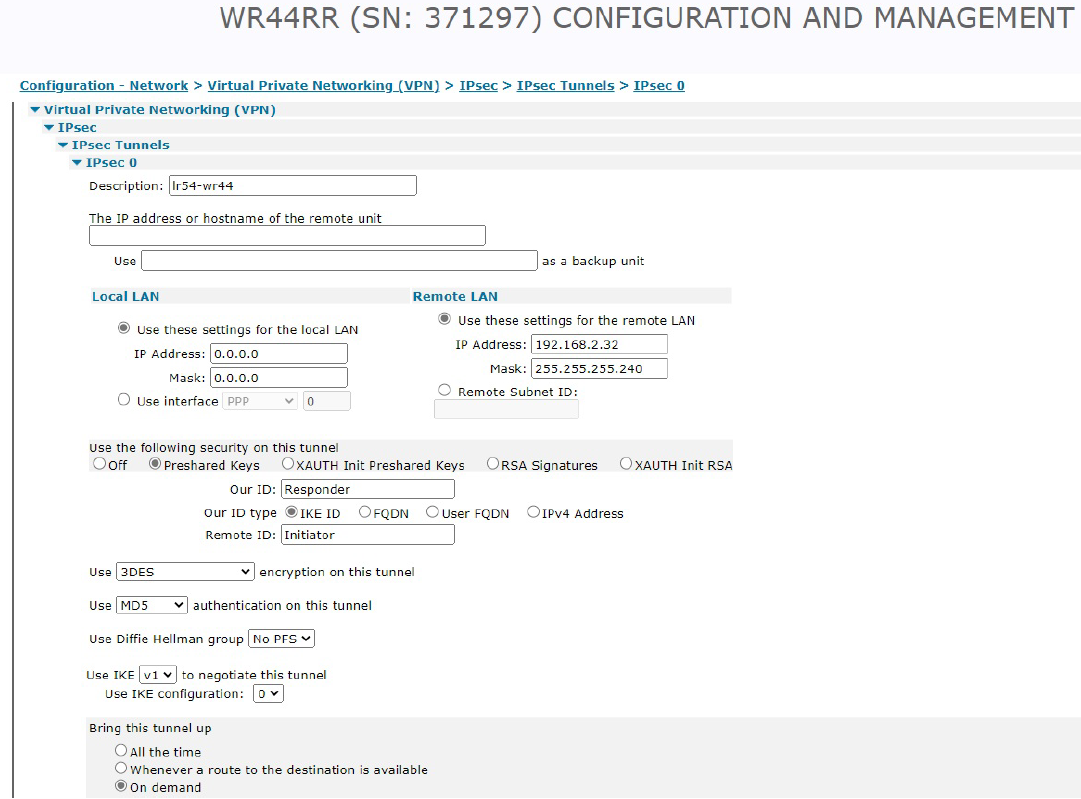Open the IPsec Tunnels breadcrumb link
Screen dimensions: 1081x799
coord(565,85)
